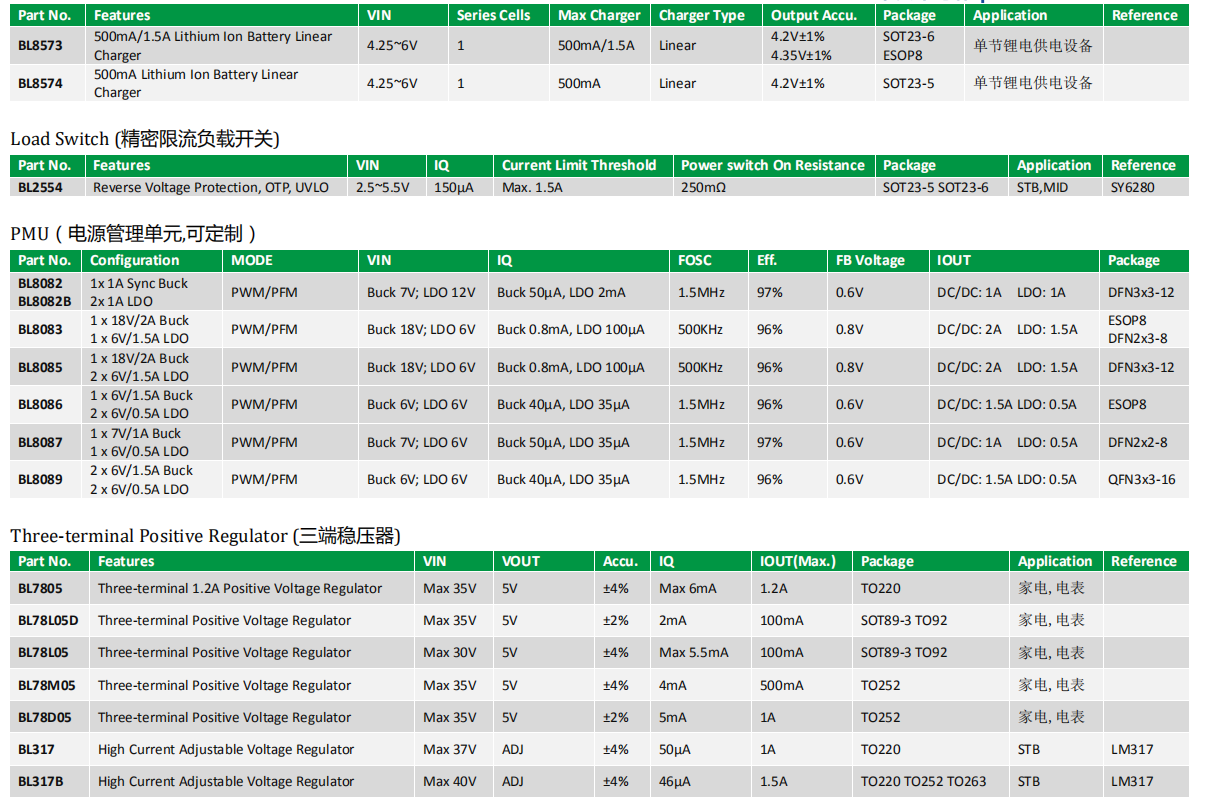1205x800 pixels.
Task: Click 'Buck 50μA, LDO 2mA' IQ cell
Action: point(561,292)
